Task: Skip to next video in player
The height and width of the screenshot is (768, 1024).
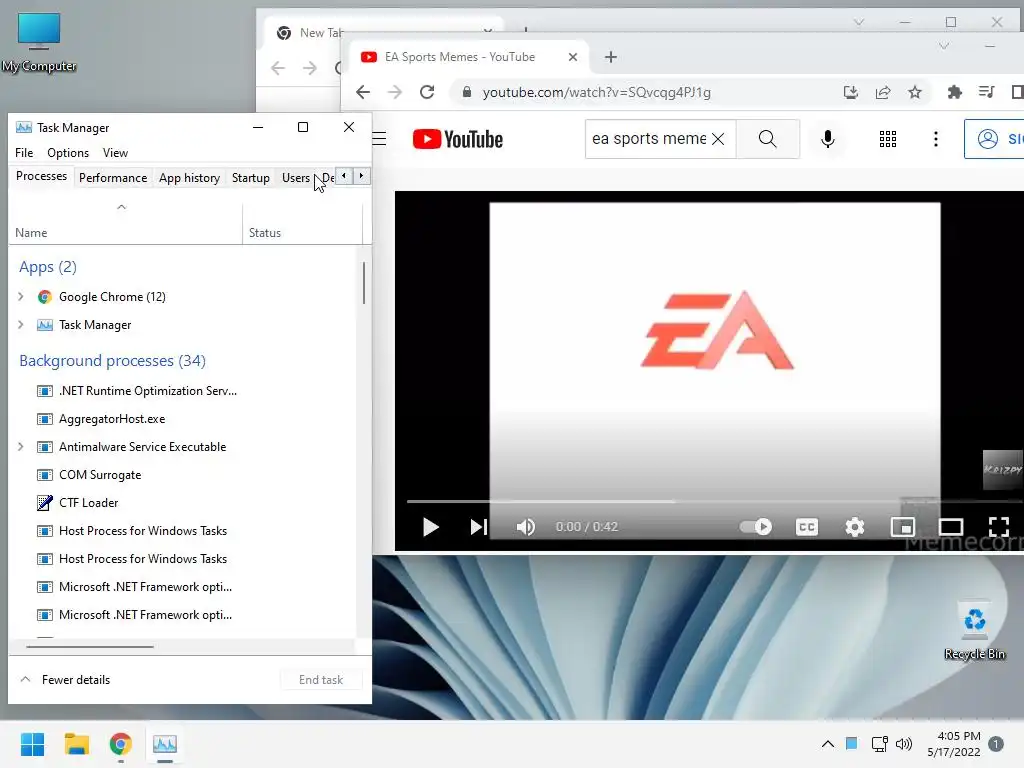Action: (479, 527)
